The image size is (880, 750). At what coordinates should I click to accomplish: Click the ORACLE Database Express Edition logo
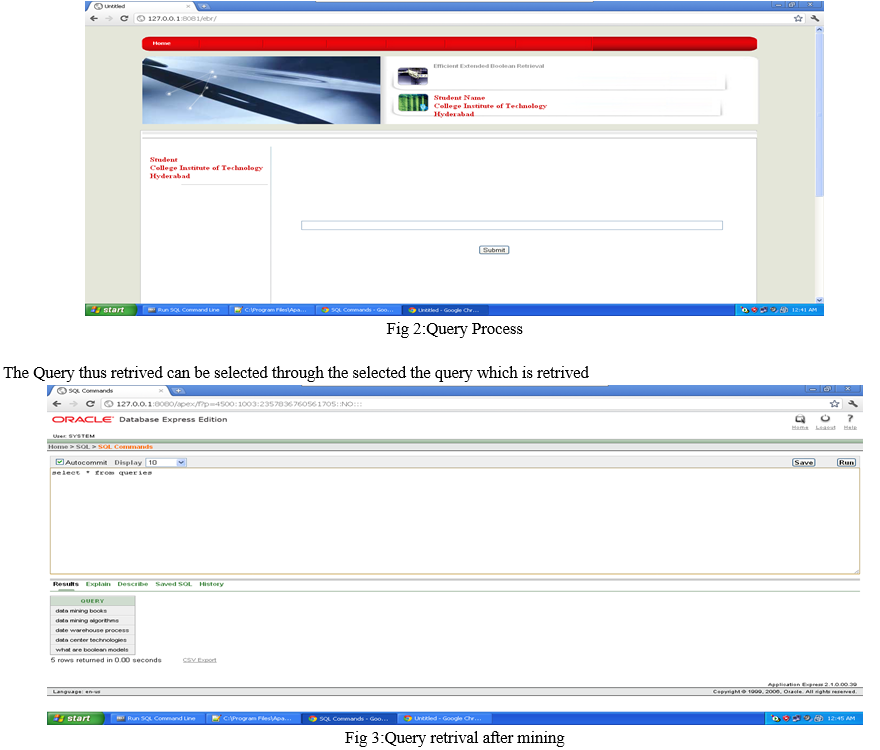coord(139,419)
